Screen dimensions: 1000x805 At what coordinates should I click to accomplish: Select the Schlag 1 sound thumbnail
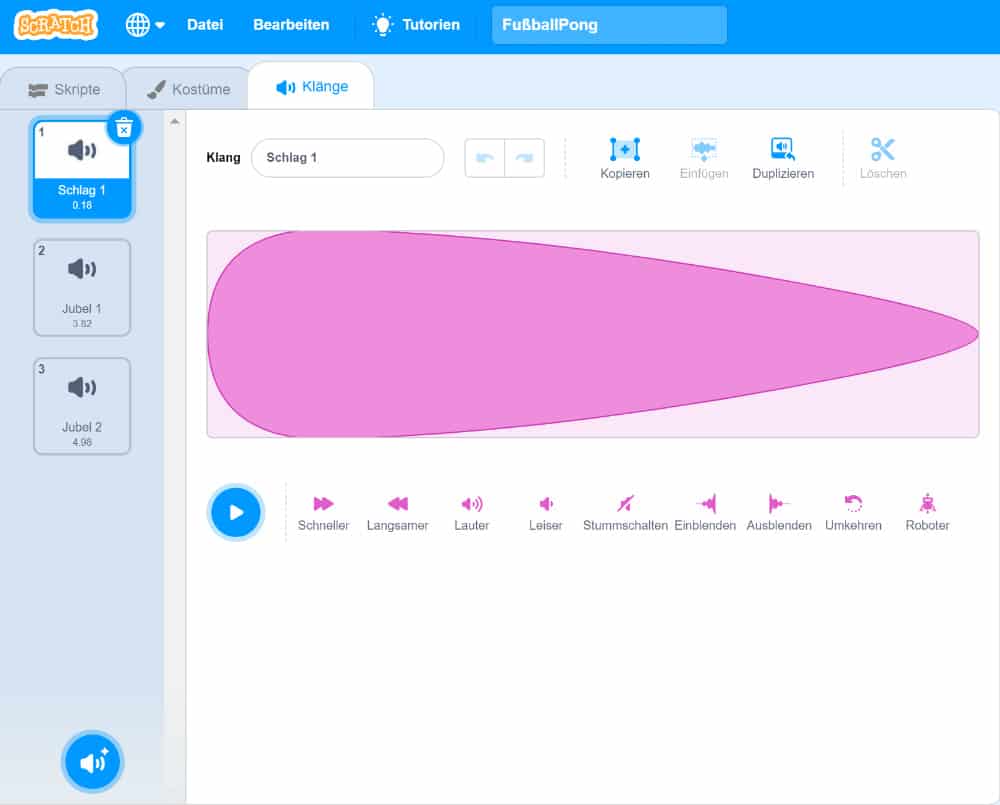pos(82,169)
